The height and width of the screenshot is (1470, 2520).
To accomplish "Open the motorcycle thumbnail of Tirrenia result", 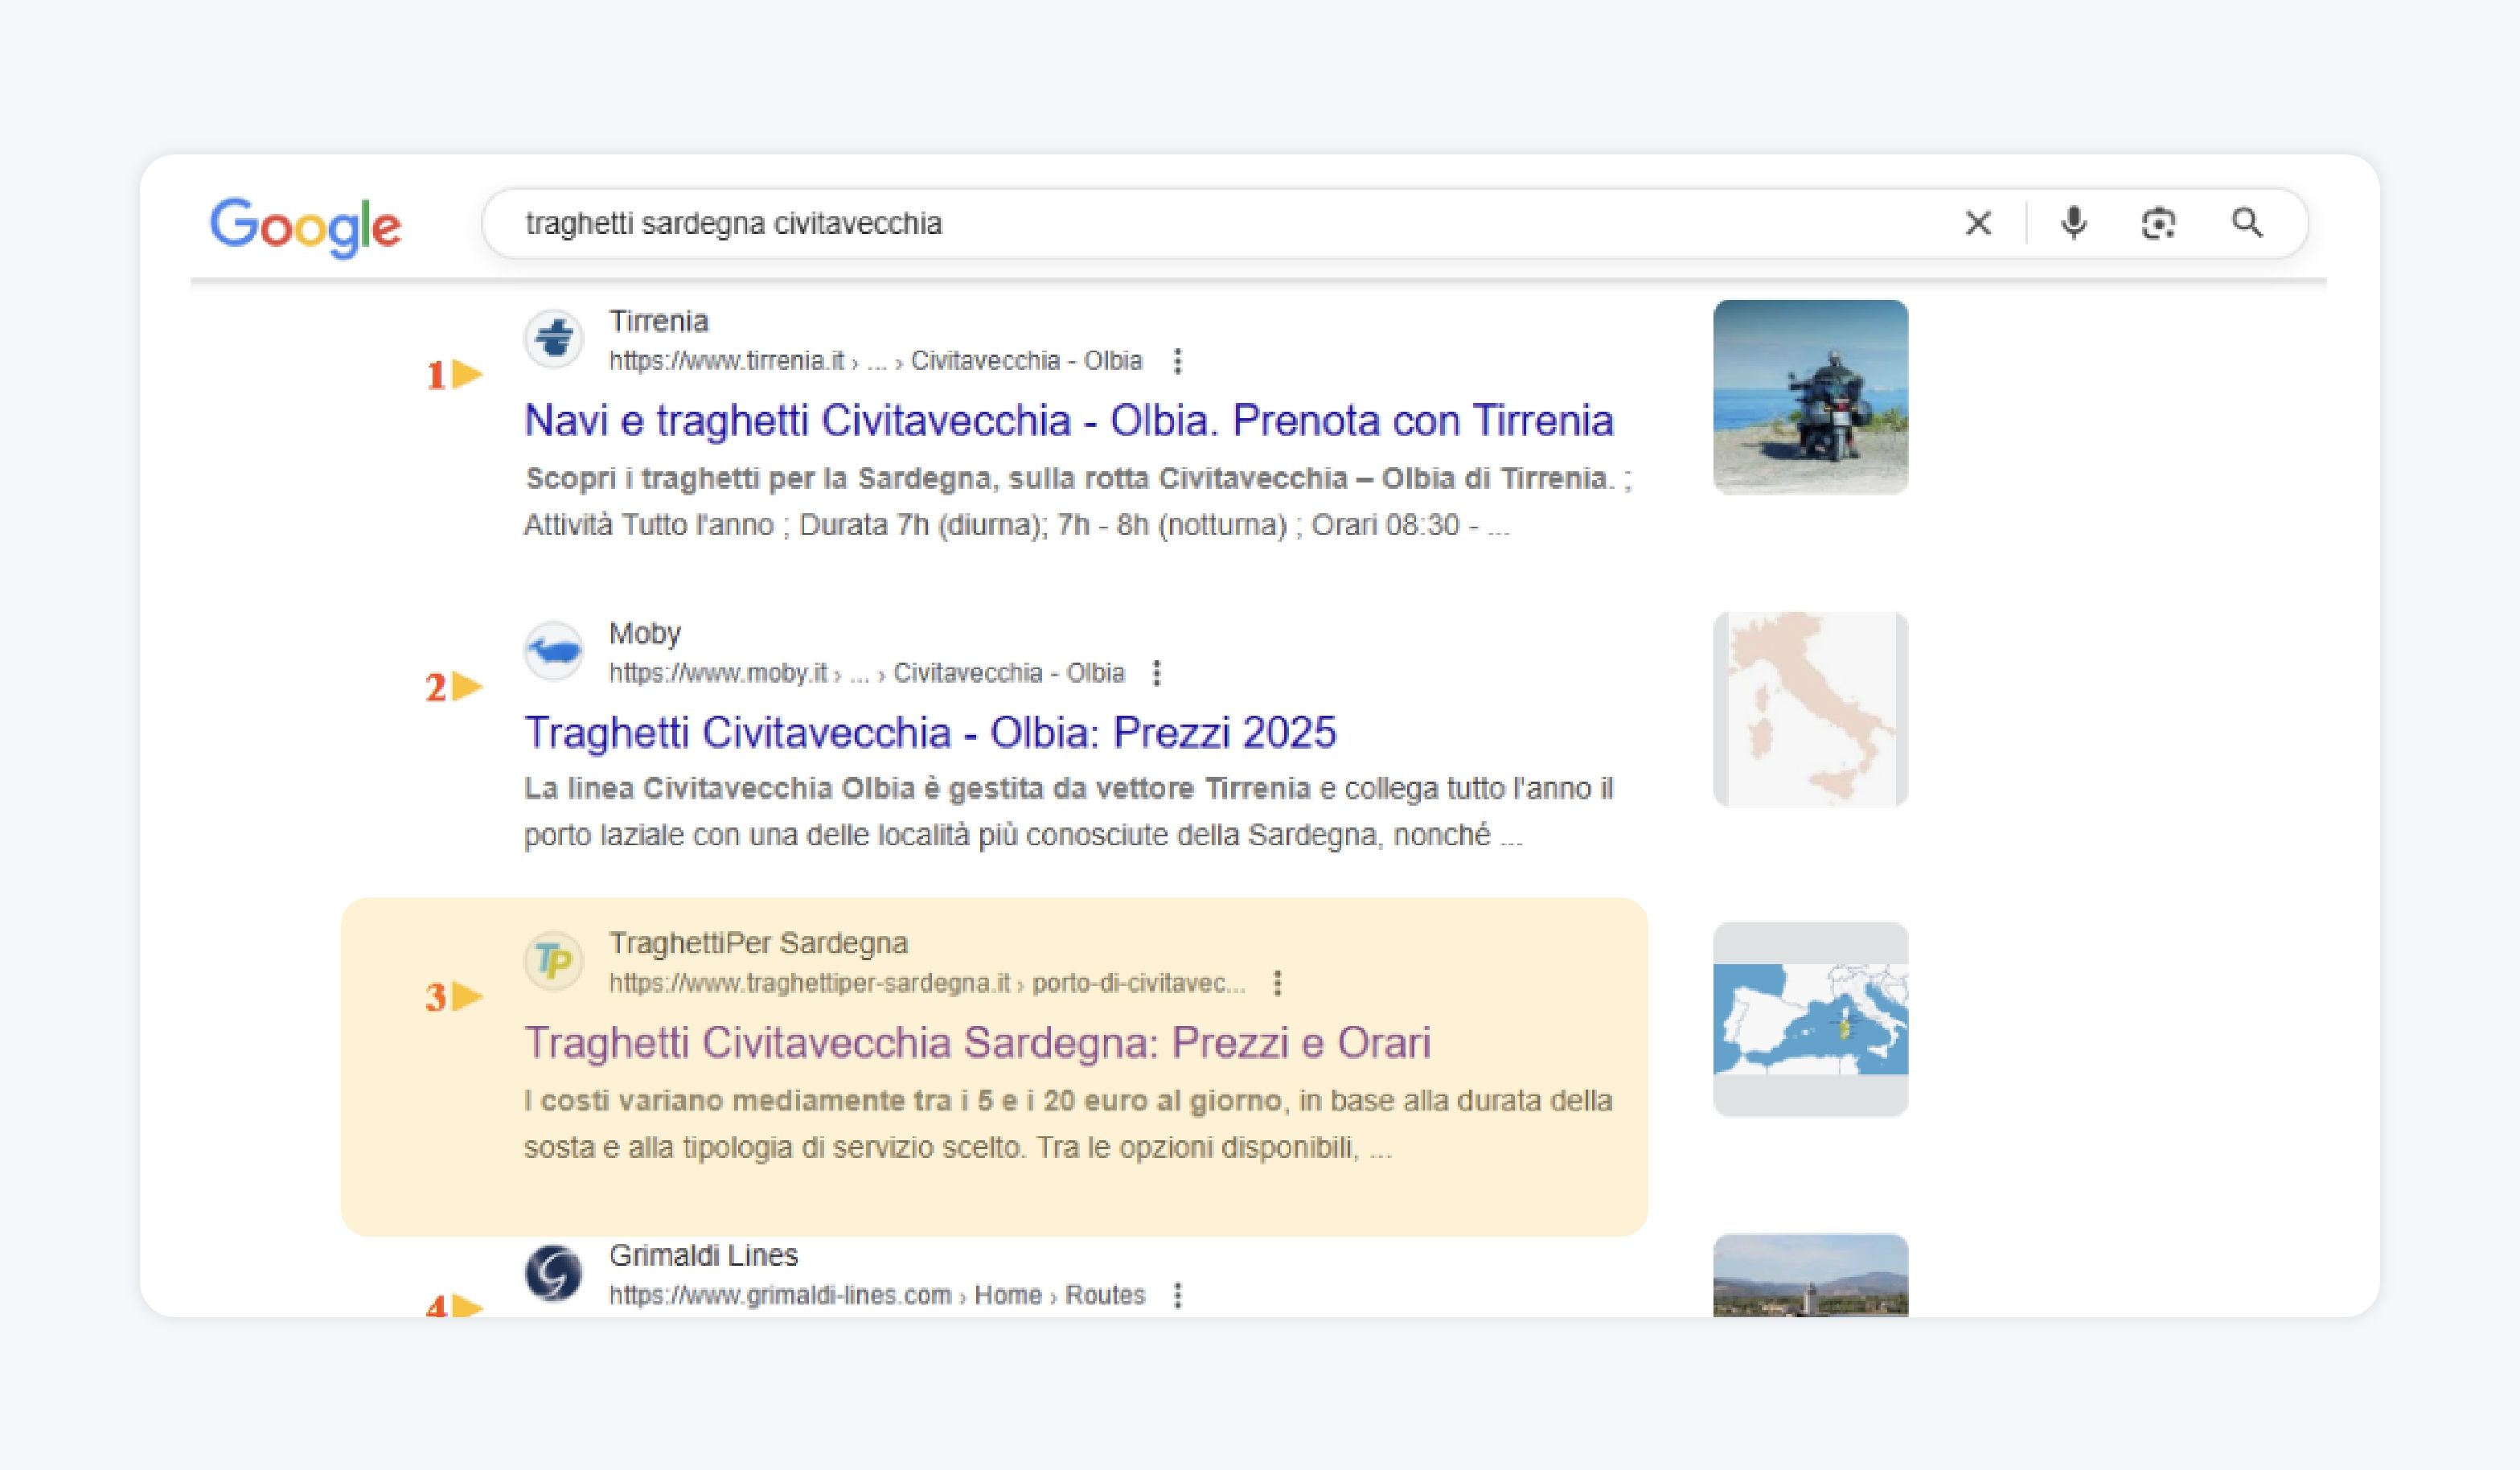I will click(1810, 397).
